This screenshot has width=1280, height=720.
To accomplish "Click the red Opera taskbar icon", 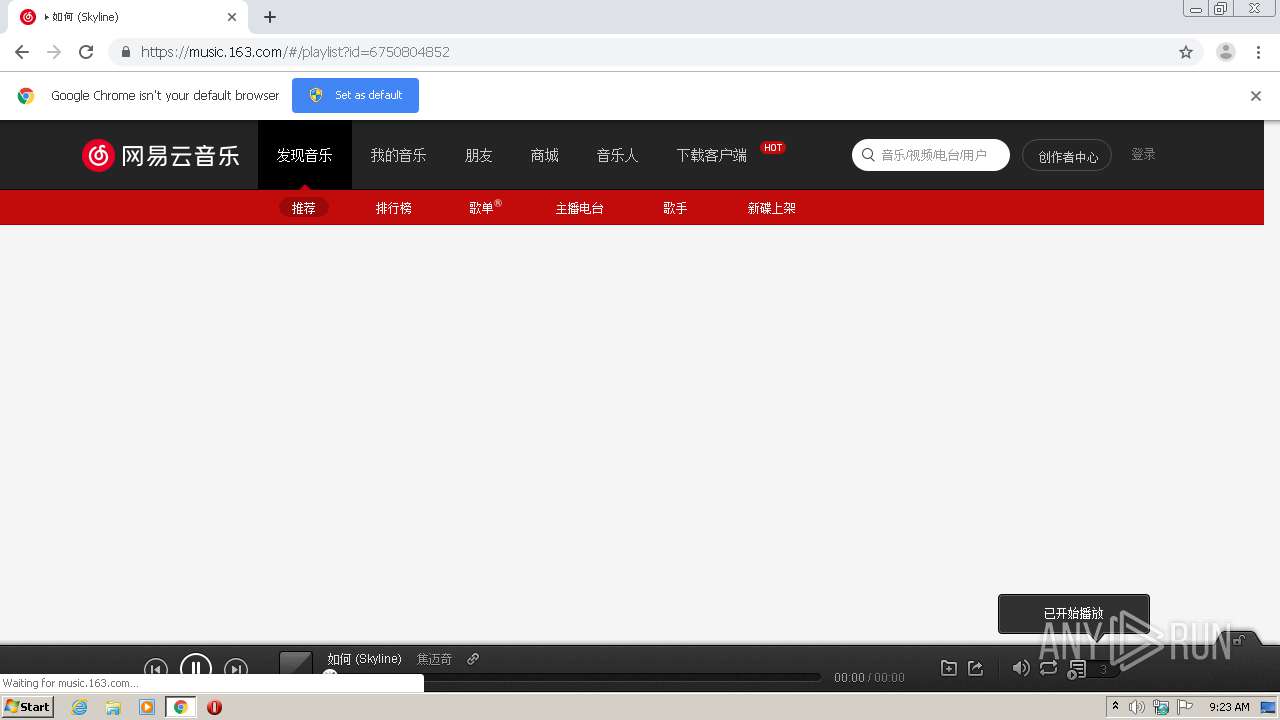I will (x=214, y=707).
